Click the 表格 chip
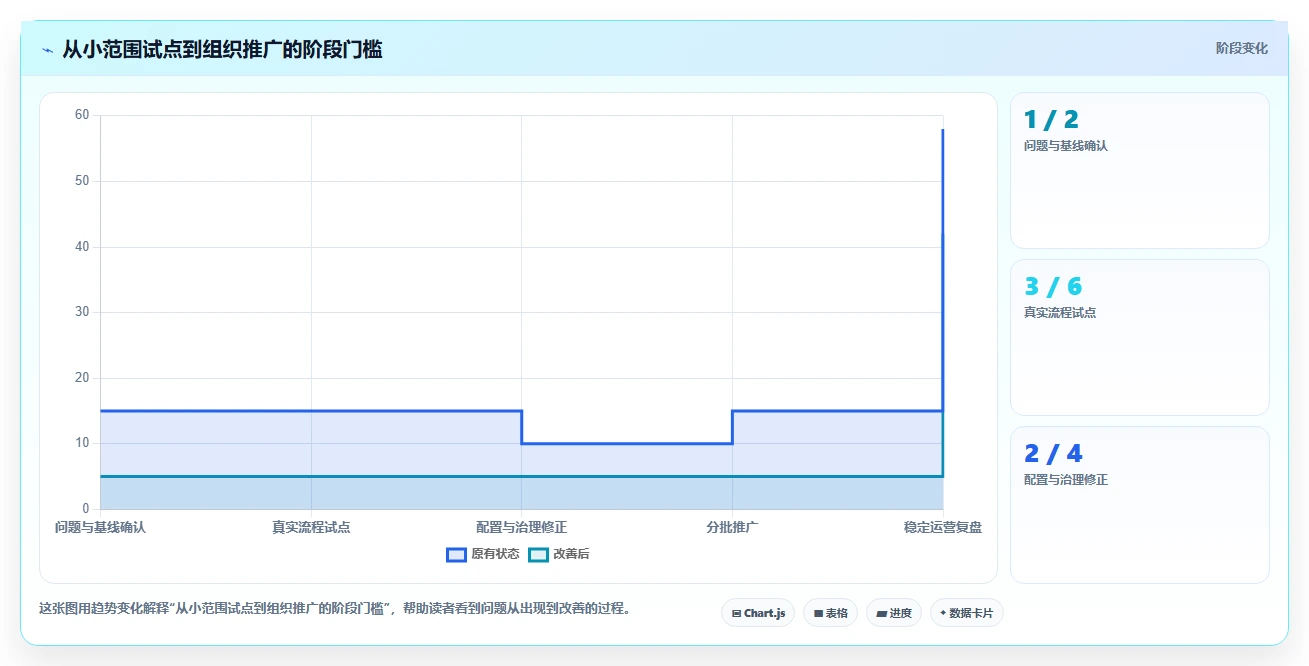Screen dimensions: 1309x666 tap(830, 613)
